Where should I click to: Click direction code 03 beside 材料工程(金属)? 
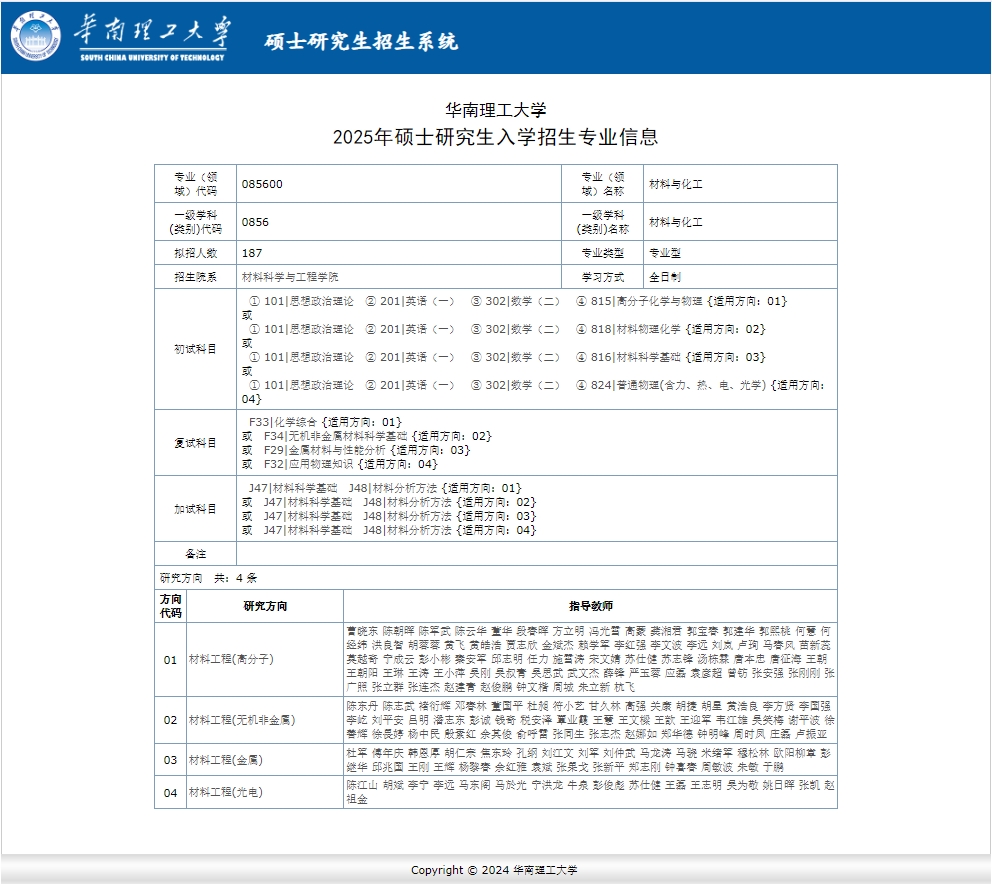coord(171,760)
